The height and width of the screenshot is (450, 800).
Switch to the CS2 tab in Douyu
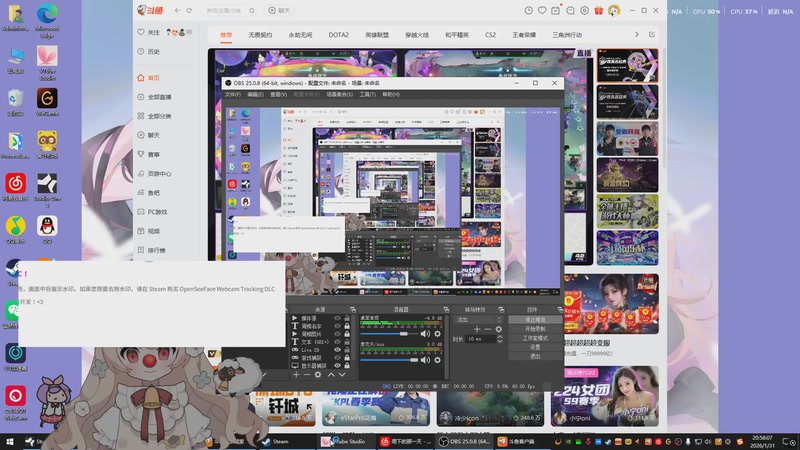tap(490, 35)
